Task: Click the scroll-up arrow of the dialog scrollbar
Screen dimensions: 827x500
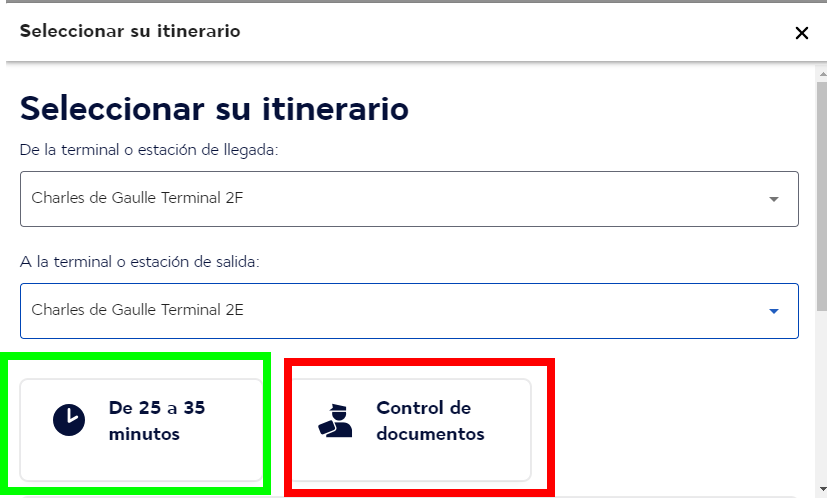Action: (823, 74)
